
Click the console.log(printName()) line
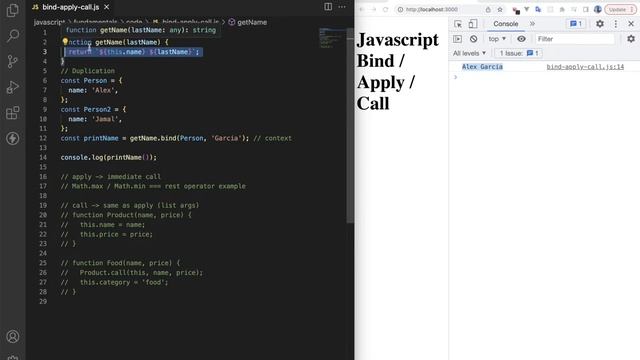coord(109,157)
